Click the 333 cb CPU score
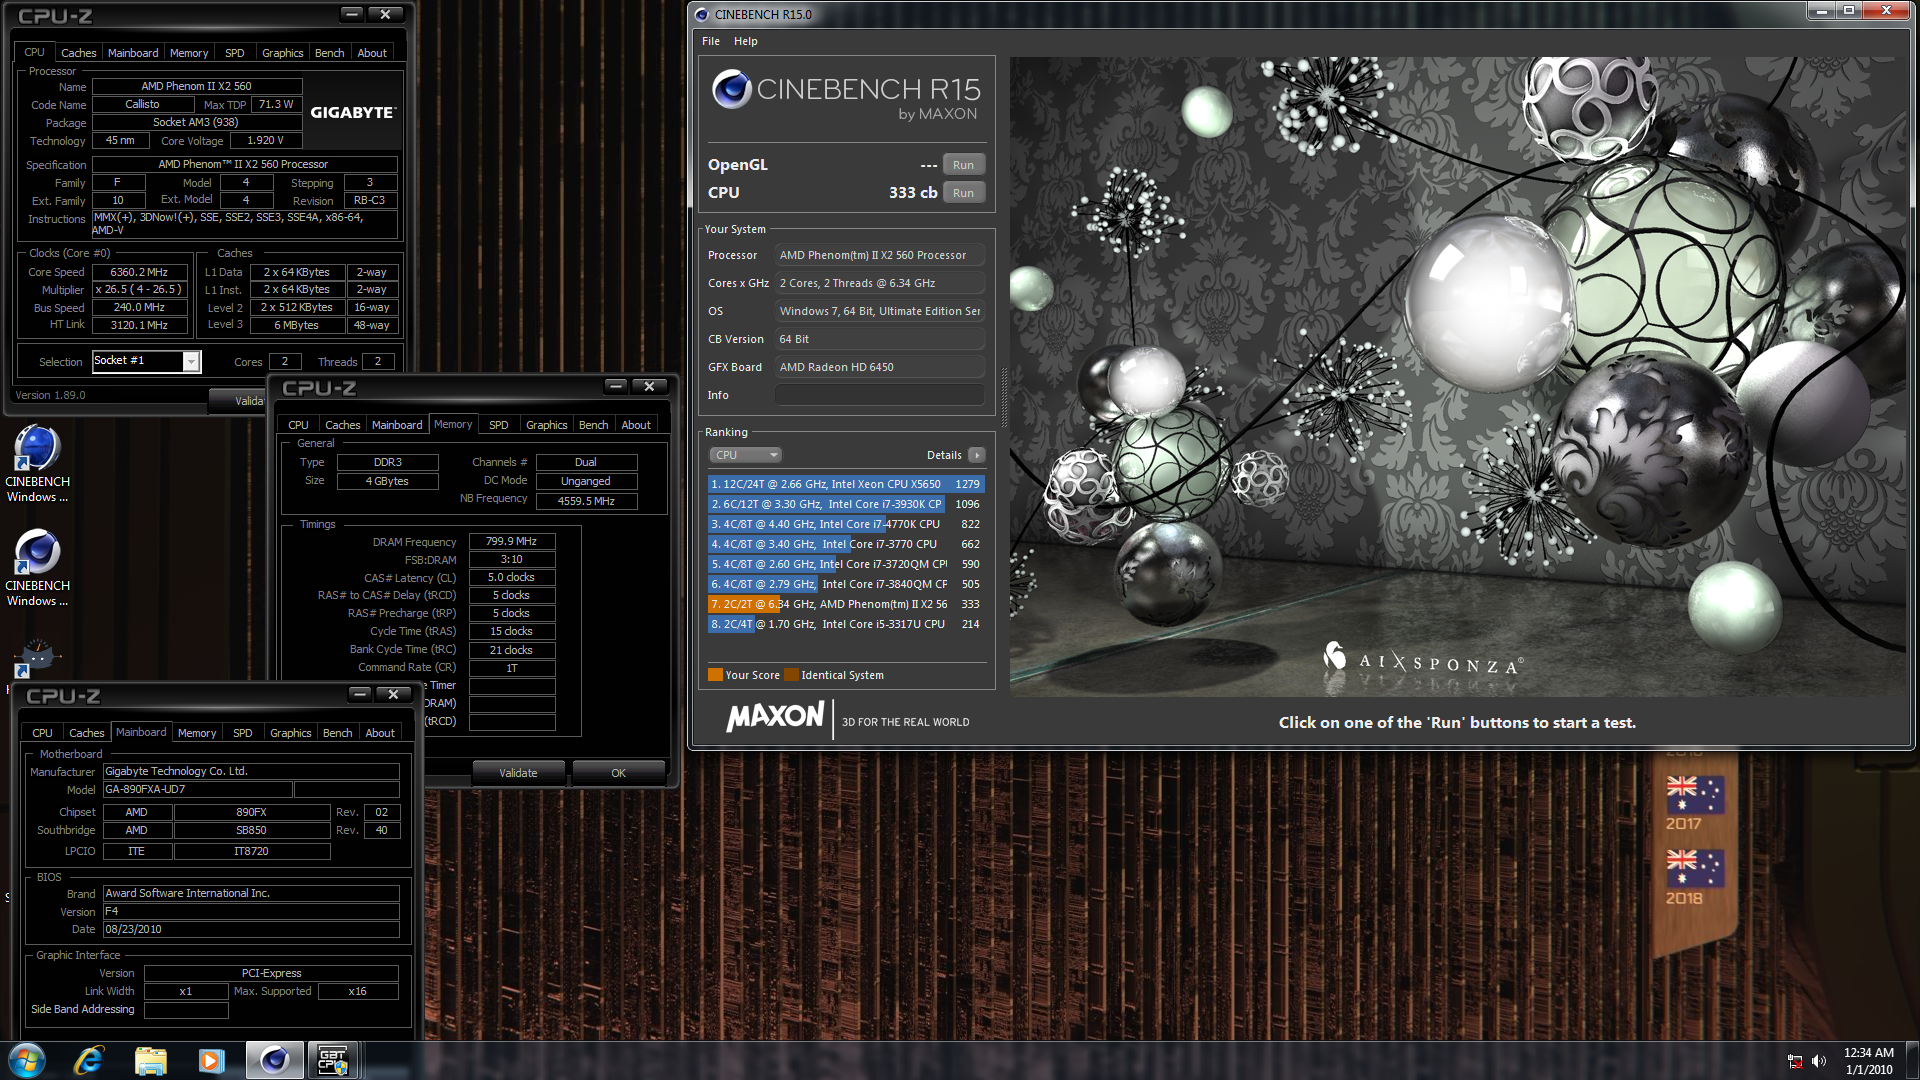This screenshot has width=1920, height=1080. 913,193
